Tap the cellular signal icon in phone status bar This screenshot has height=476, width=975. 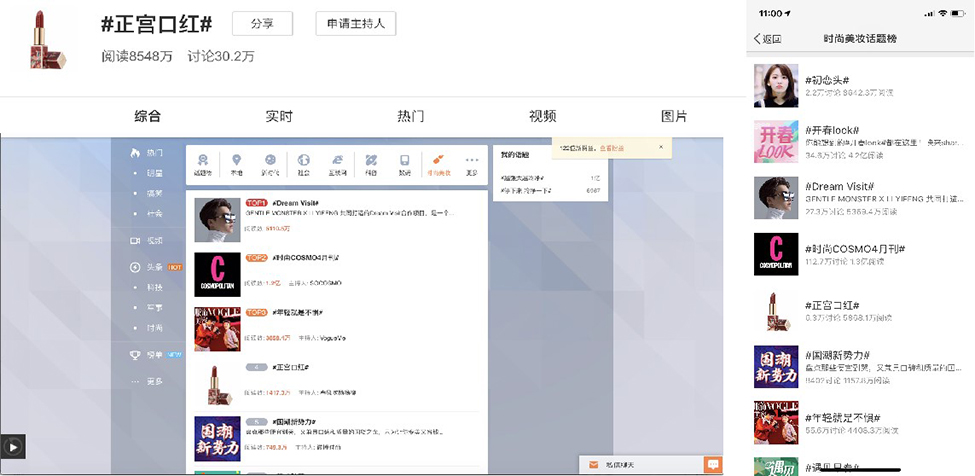click(930, 13)
